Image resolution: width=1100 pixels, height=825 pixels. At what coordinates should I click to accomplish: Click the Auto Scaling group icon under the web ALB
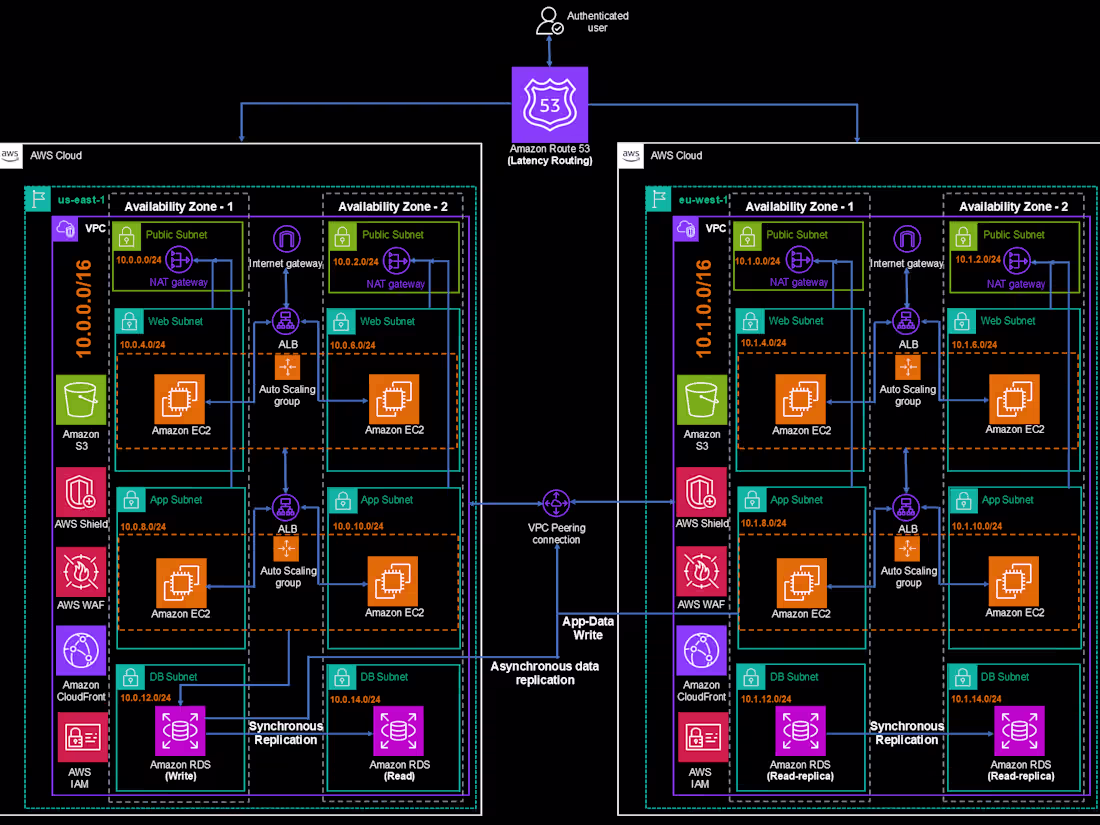tap(287, 369)
